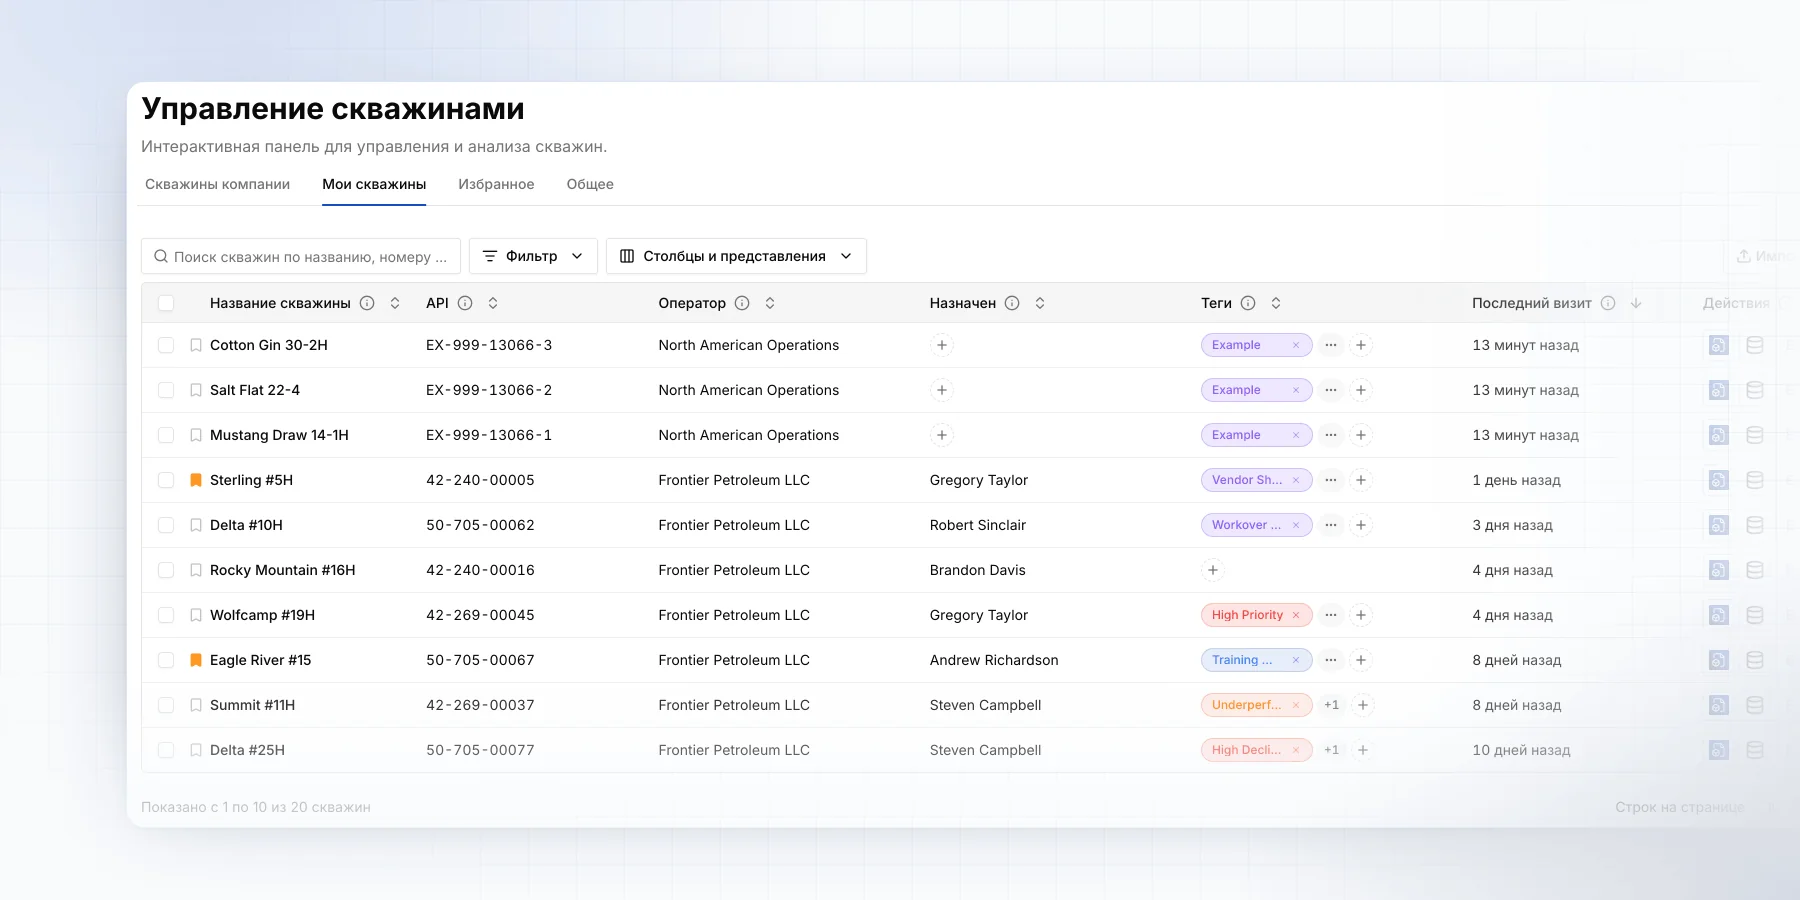Screen dimensions: 1800x900
Task: Open Delta #25H well entry
Action: click(247, 750)
